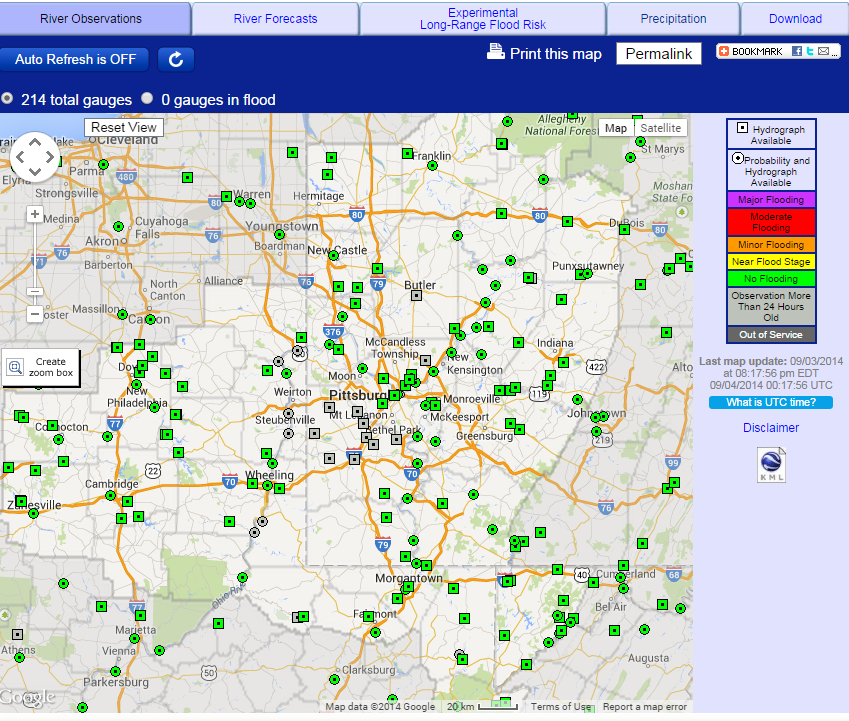Click the gray gauge marker at Butler
Viewport: 849px width, 721px height.
[416, 296]
